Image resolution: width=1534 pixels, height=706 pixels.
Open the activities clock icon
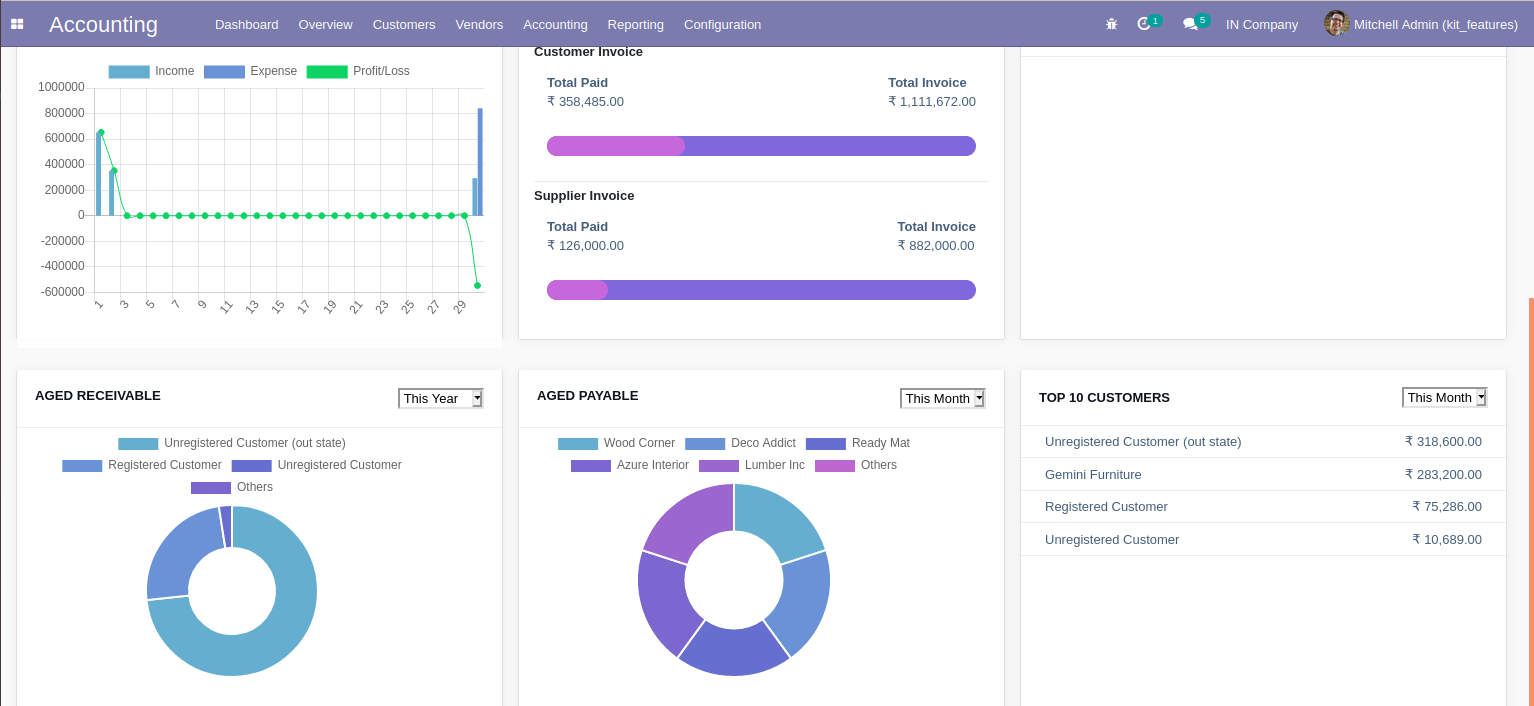(x=1144, y=24)
